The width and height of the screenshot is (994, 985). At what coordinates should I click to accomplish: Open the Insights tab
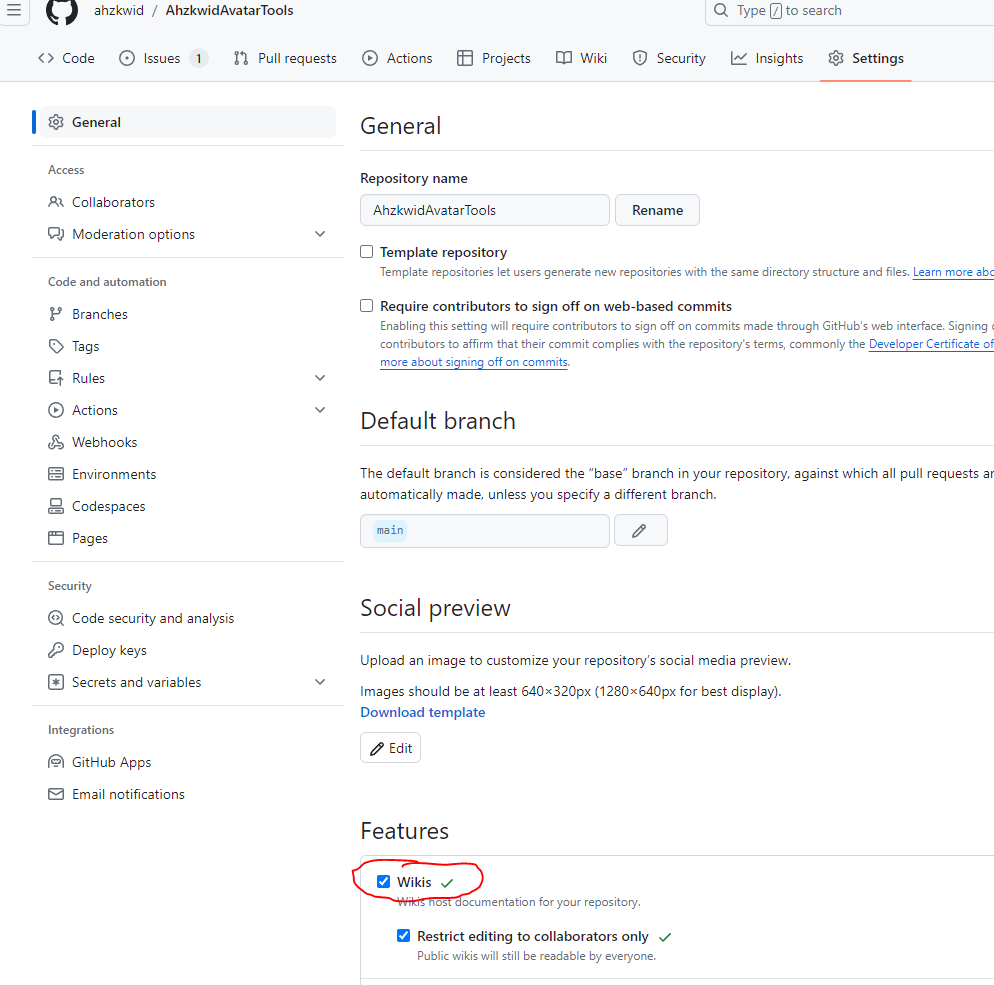tap(767, 58)
